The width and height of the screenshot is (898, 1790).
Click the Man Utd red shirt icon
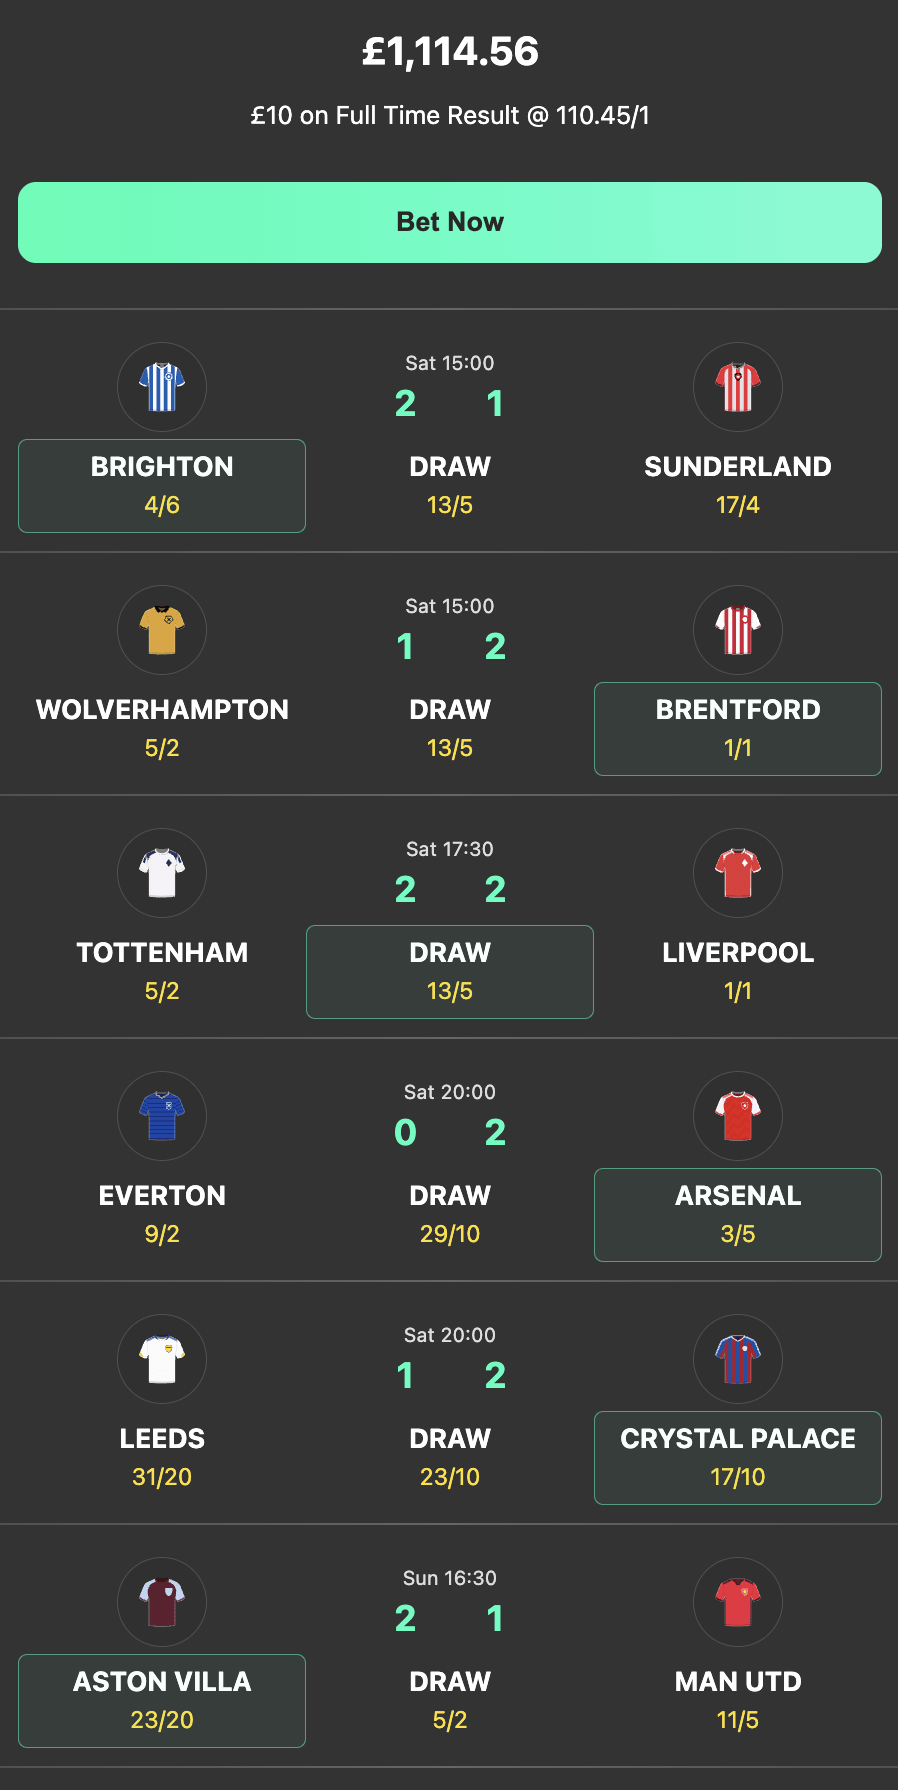click(737, 1602)
